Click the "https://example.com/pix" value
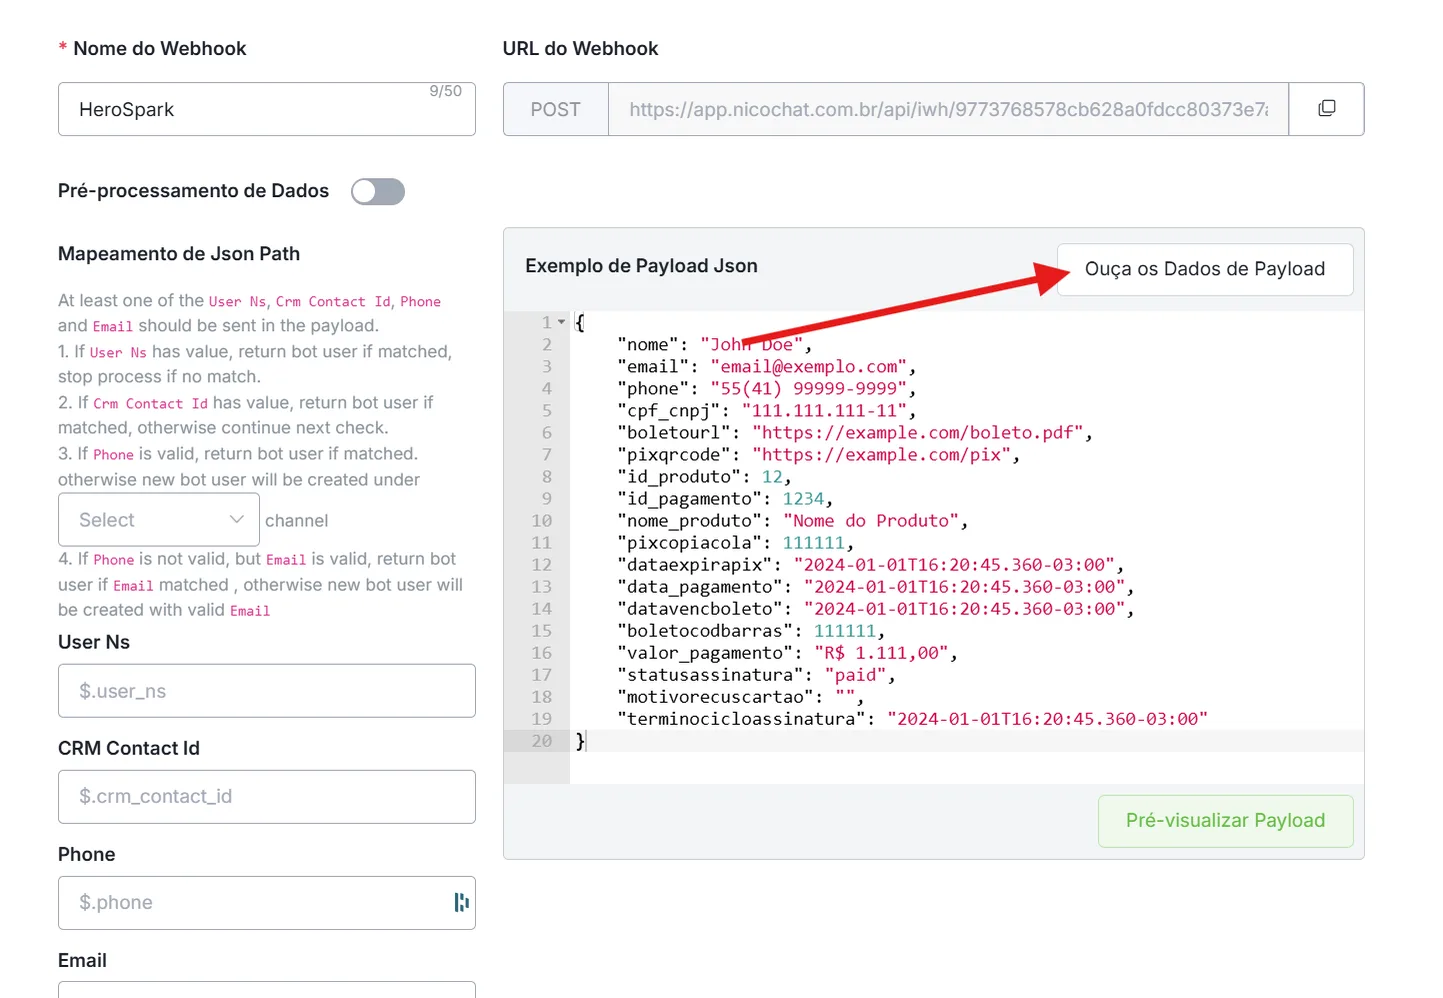 [882, 455]
